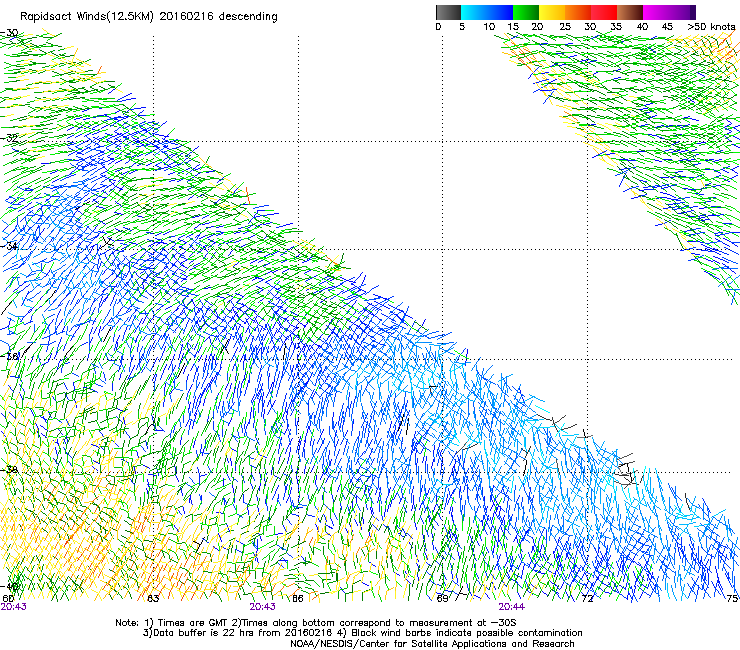Click the cyan-blue 5-15 knots color segment
The width and height of the screenshot is (740, 650).
point(487,12)
